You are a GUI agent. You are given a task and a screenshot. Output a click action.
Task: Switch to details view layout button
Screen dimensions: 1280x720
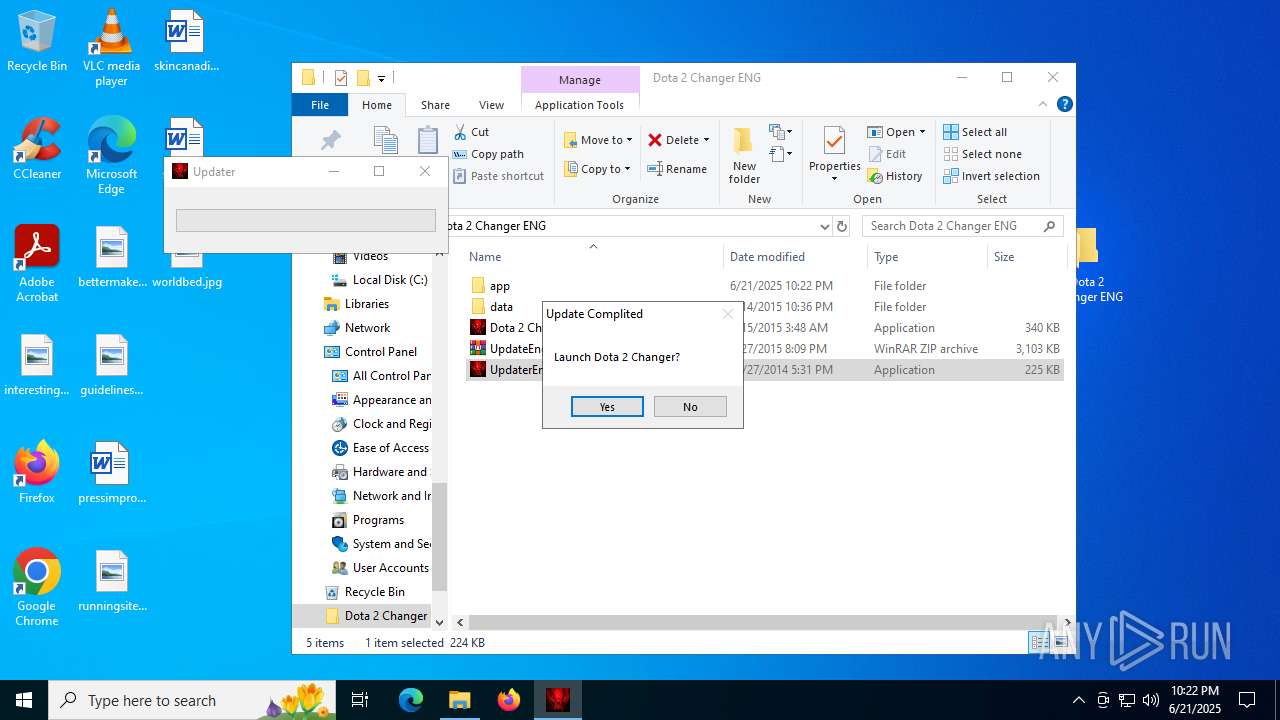[x=1037, y=642]
